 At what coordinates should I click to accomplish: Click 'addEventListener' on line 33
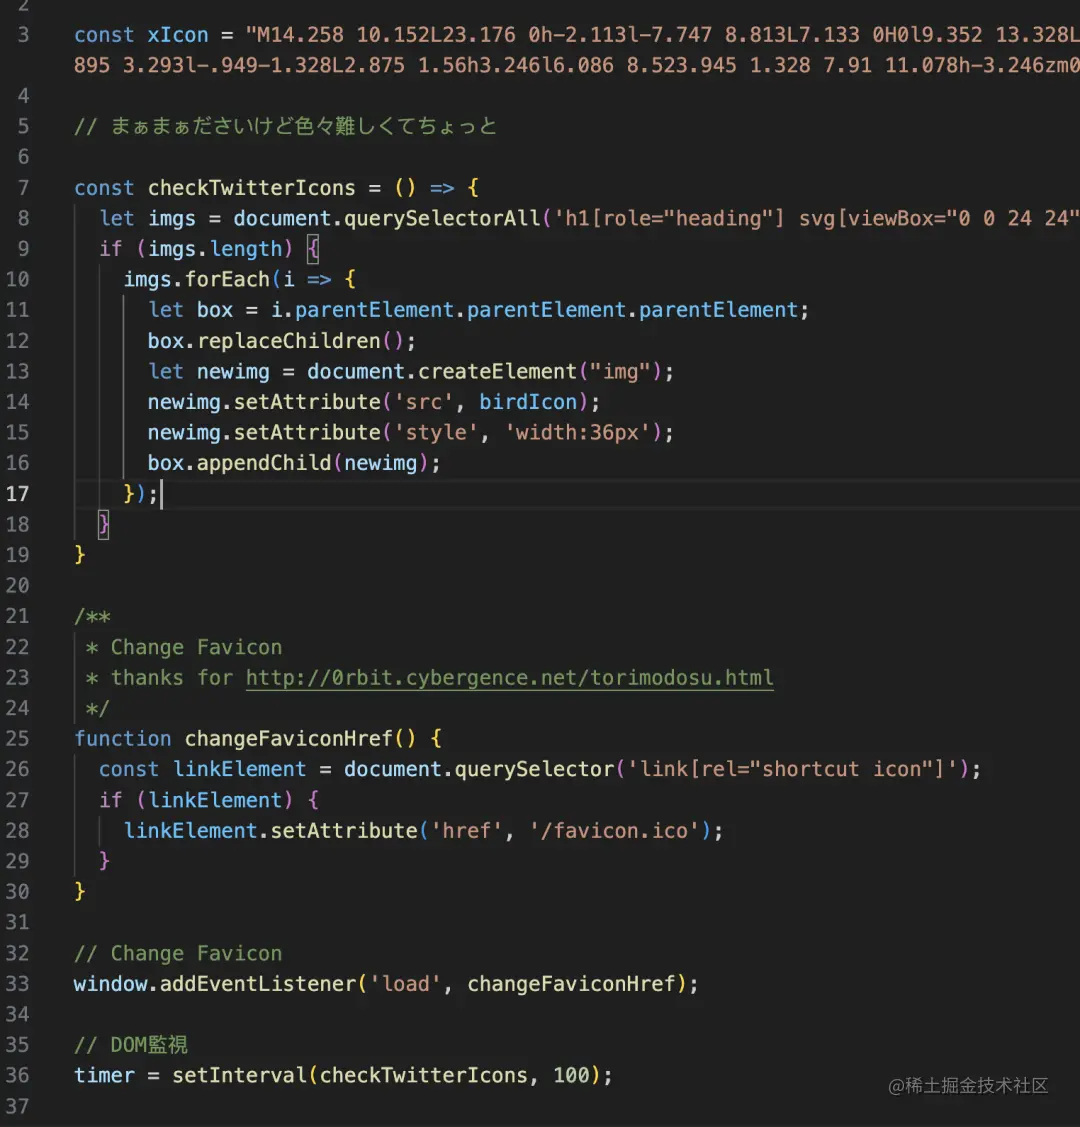tap(258, 983)
